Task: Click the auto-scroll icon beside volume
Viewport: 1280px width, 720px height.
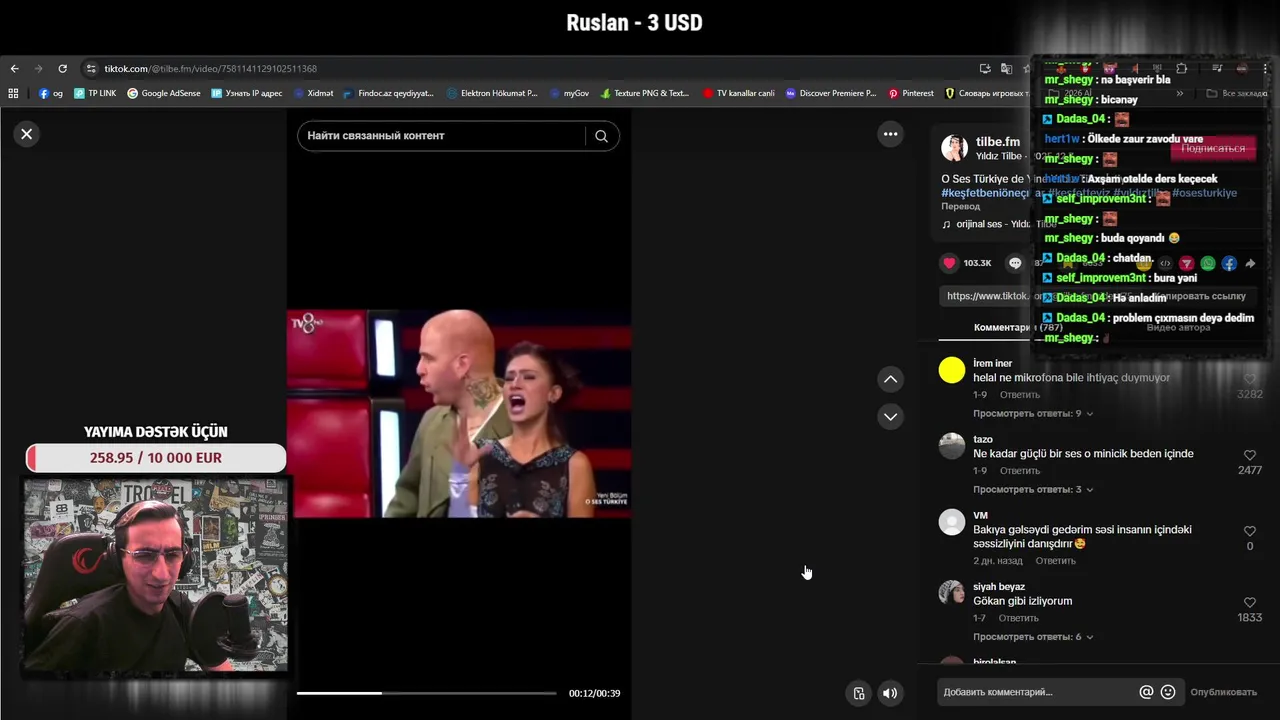Action: pyautogui.click(x=859, y=693)
